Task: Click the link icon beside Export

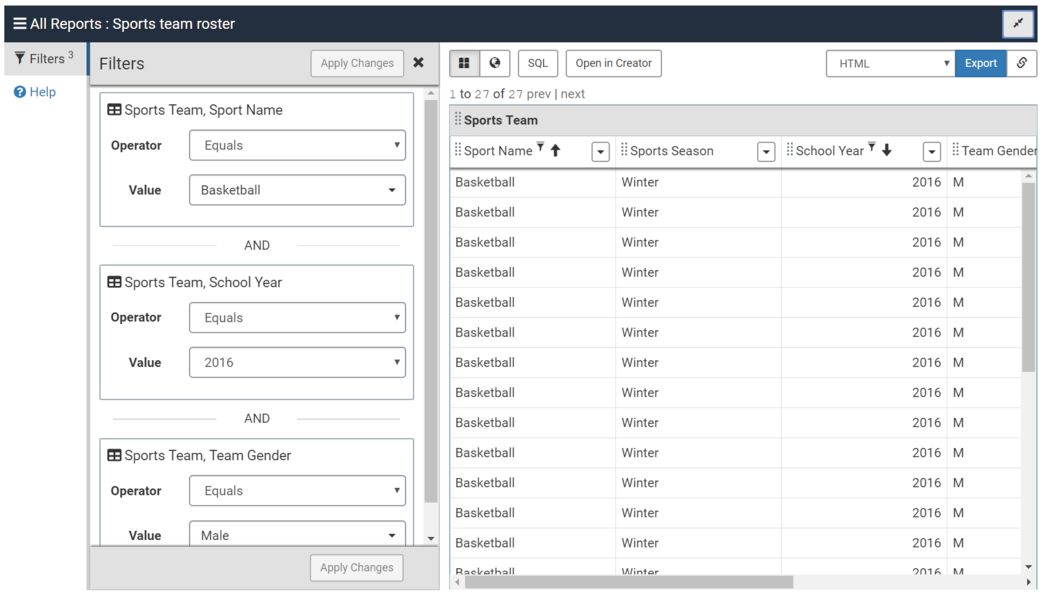Action: pos(1021,63)
